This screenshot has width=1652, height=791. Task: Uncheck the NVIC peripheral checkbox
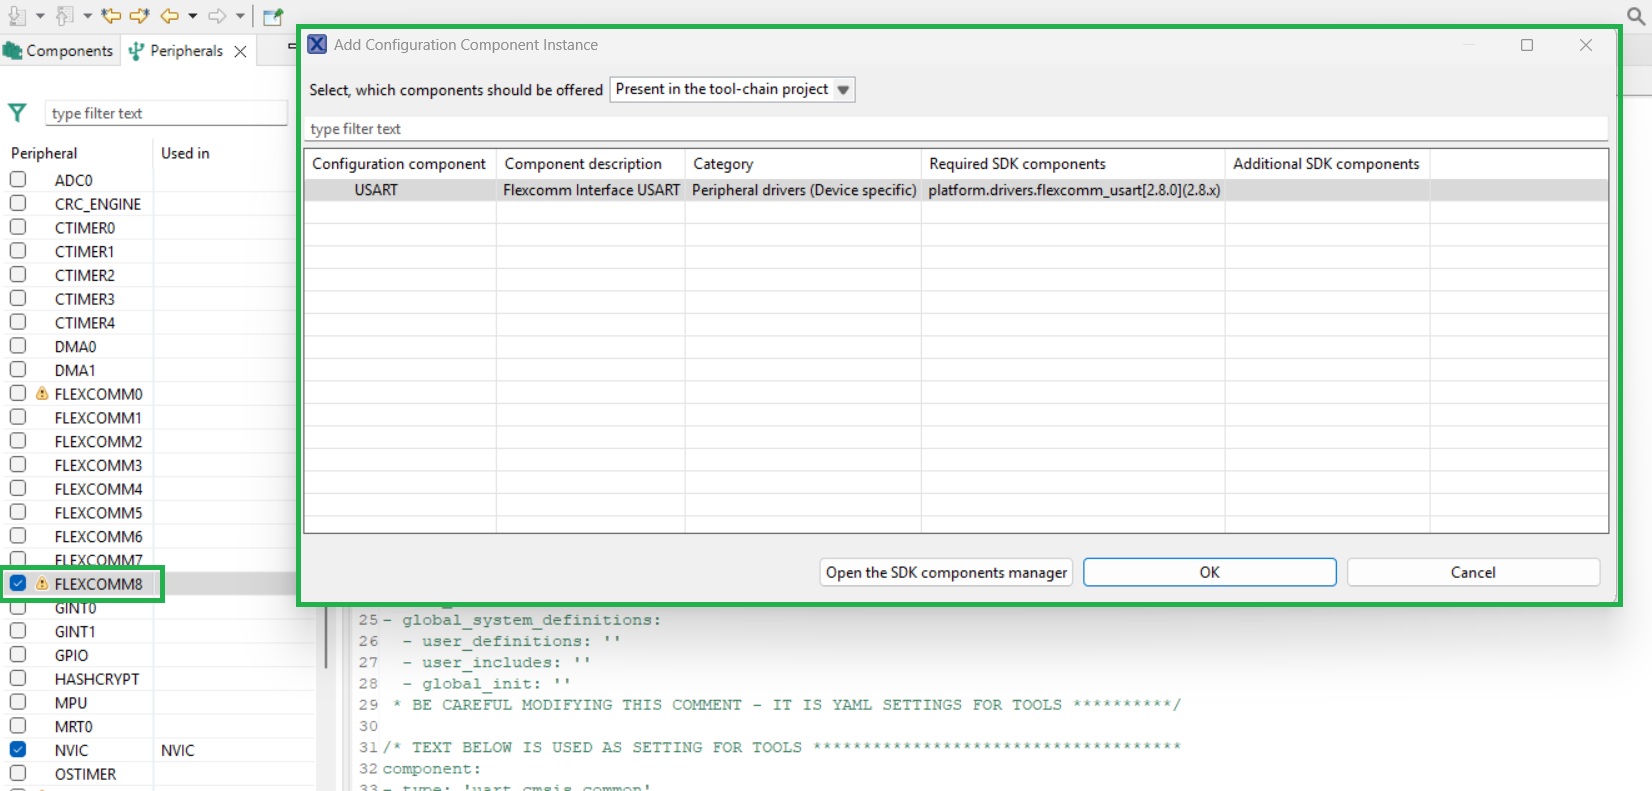18,749
